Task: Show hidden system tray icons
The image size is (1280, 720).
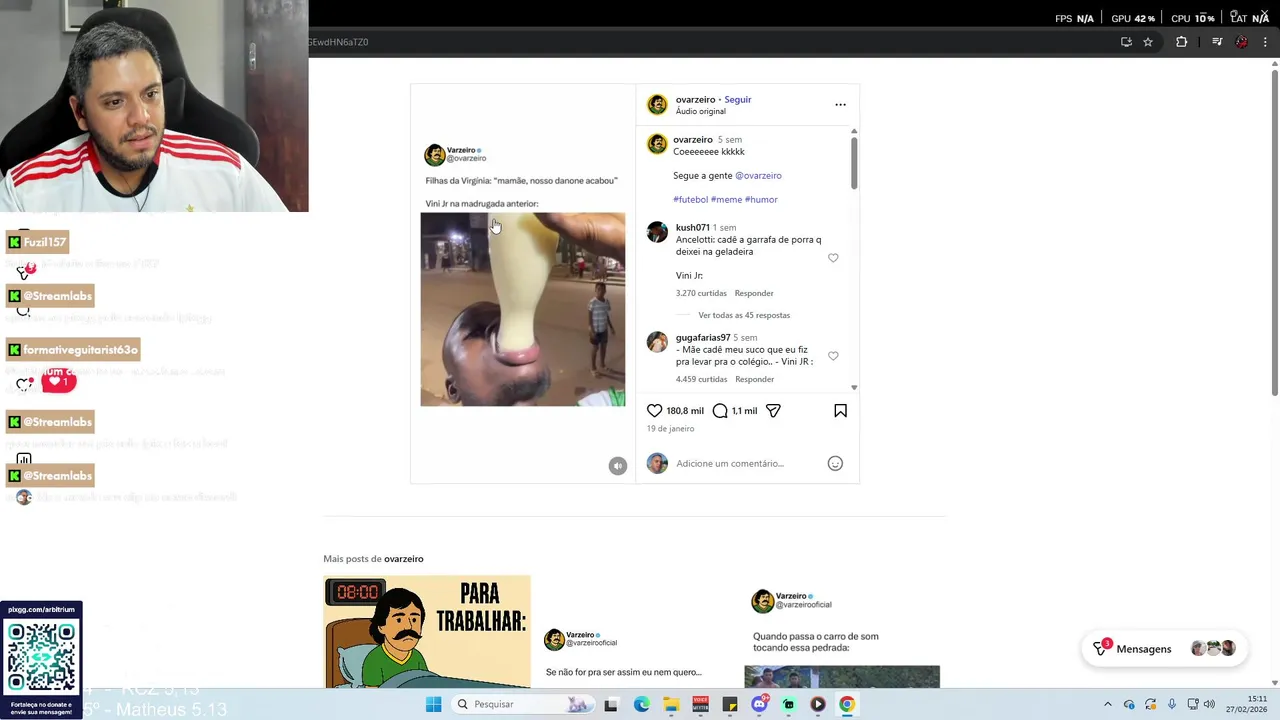Action: click(x=1107, y=704)
